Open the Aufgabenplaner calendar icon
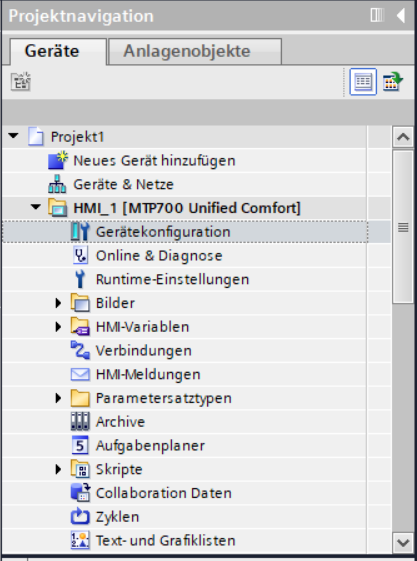417x561 pixels. coord(80,445)
